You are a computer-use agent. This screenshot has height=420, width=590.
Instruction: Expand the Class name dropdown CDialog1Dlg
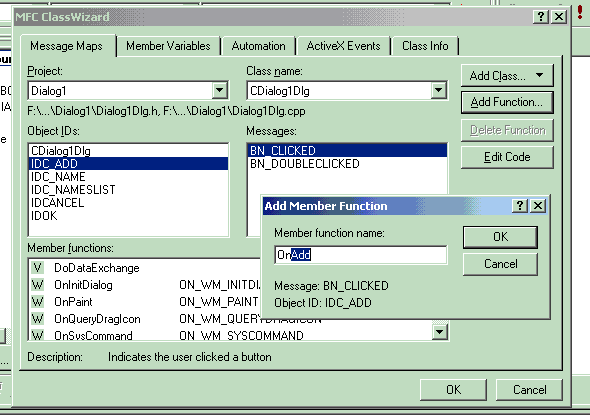(x=438, y=90)
